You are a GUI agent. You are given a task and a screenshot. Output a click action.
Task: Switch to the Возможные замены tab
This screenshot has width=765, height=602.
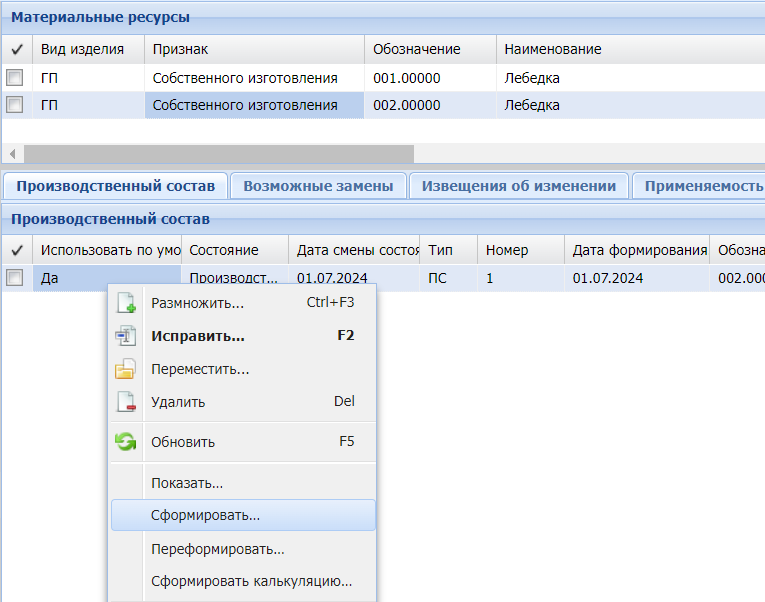[x=318, y=186]
